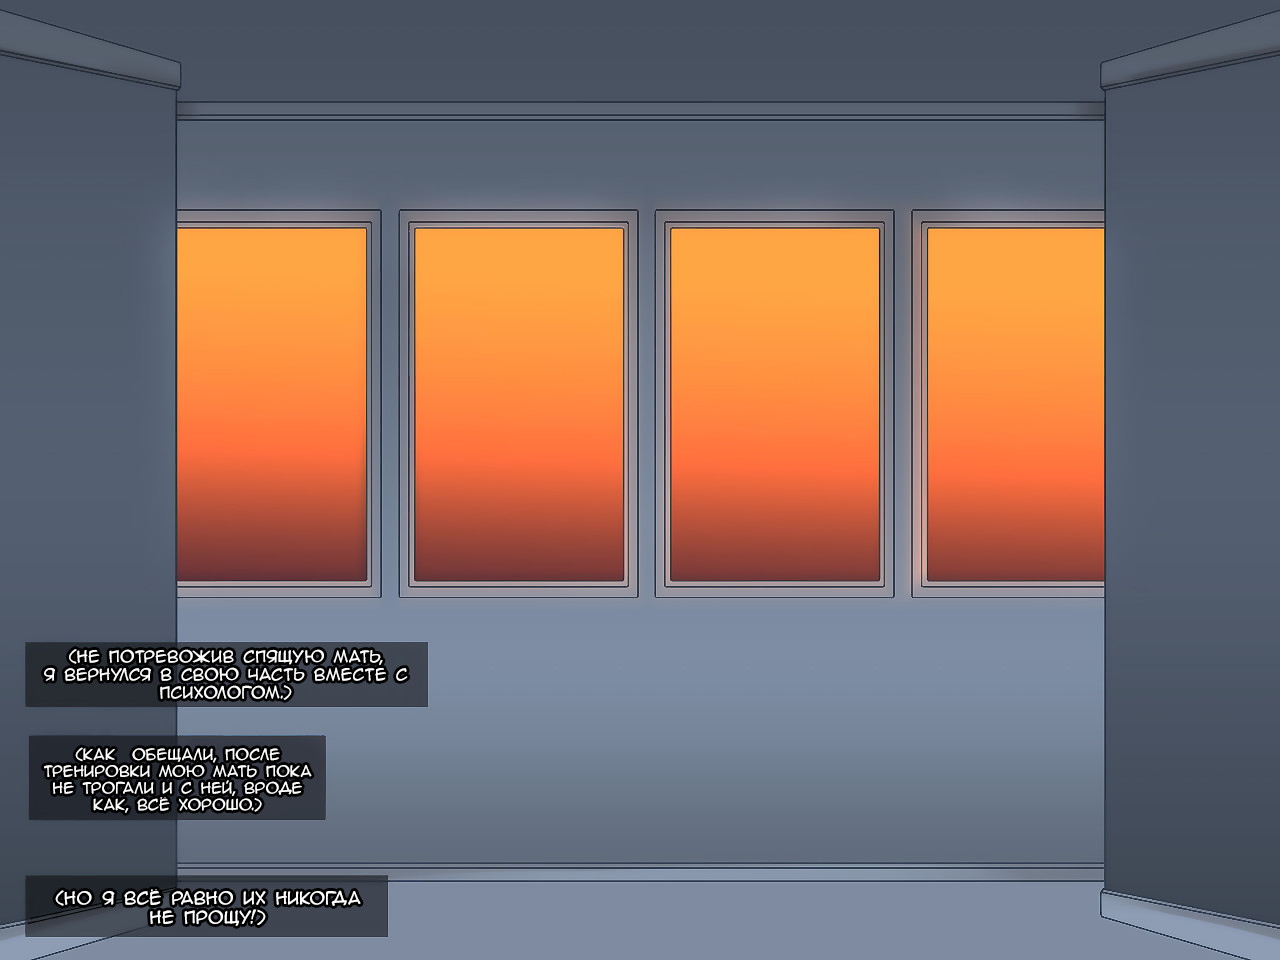
Task: Select the third sunset window from the left
Action: 774,404
